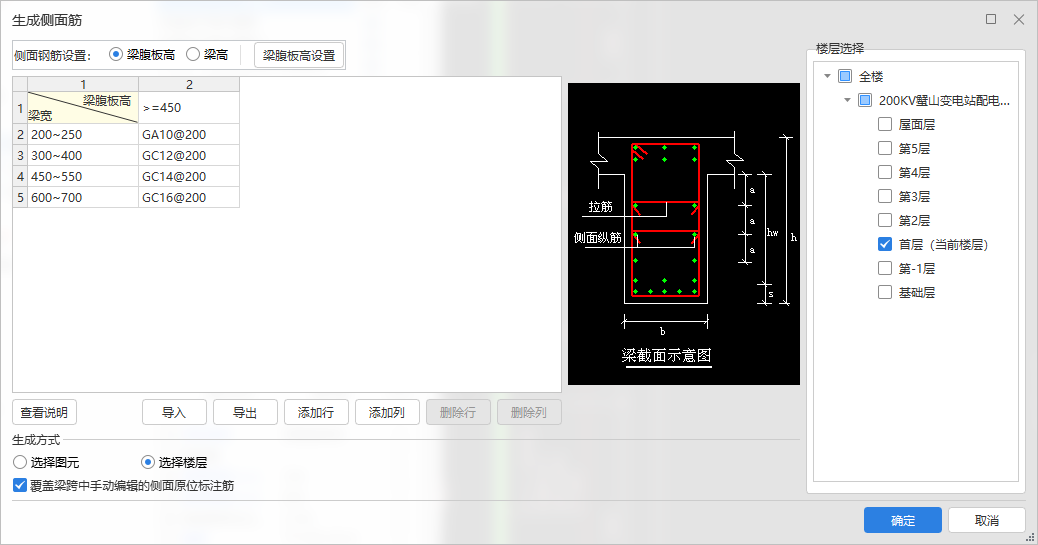The height and width of the screenshot is (545, 1038).
Task: Check the 基础层 floor checkbox
Action: click(x=884, y=292)
